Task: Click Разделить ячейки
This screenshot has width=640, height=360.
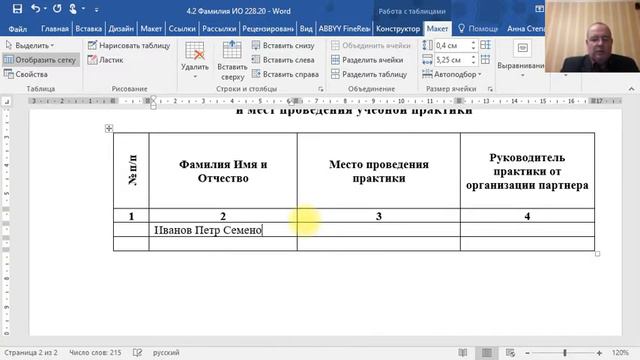Action: 367,60
